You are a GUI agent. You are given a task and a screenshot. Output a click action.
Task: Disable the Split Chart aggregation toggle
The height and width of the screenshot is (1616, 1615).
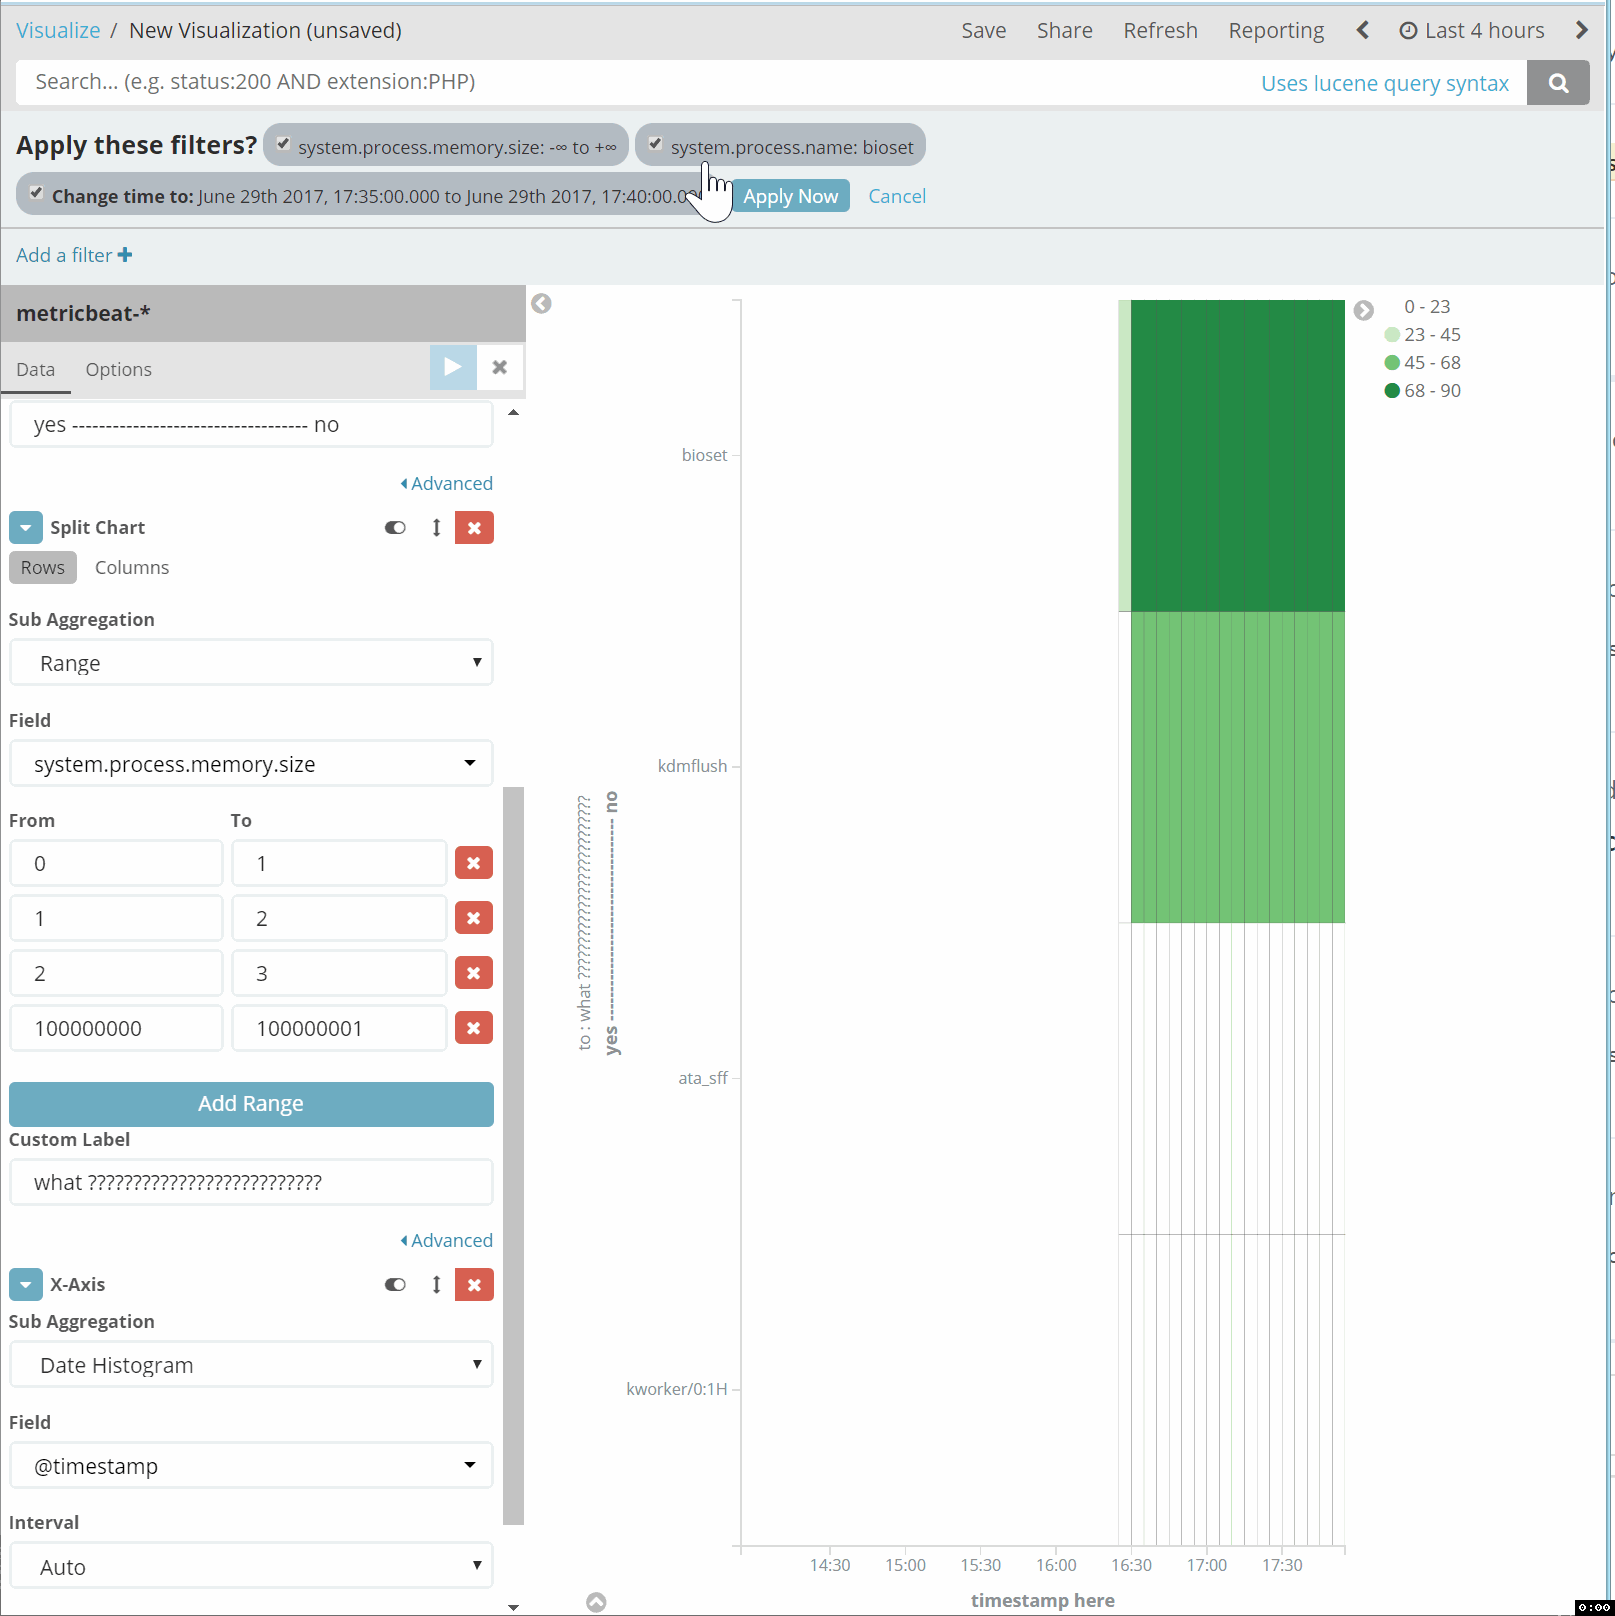[x=394, y=527]
